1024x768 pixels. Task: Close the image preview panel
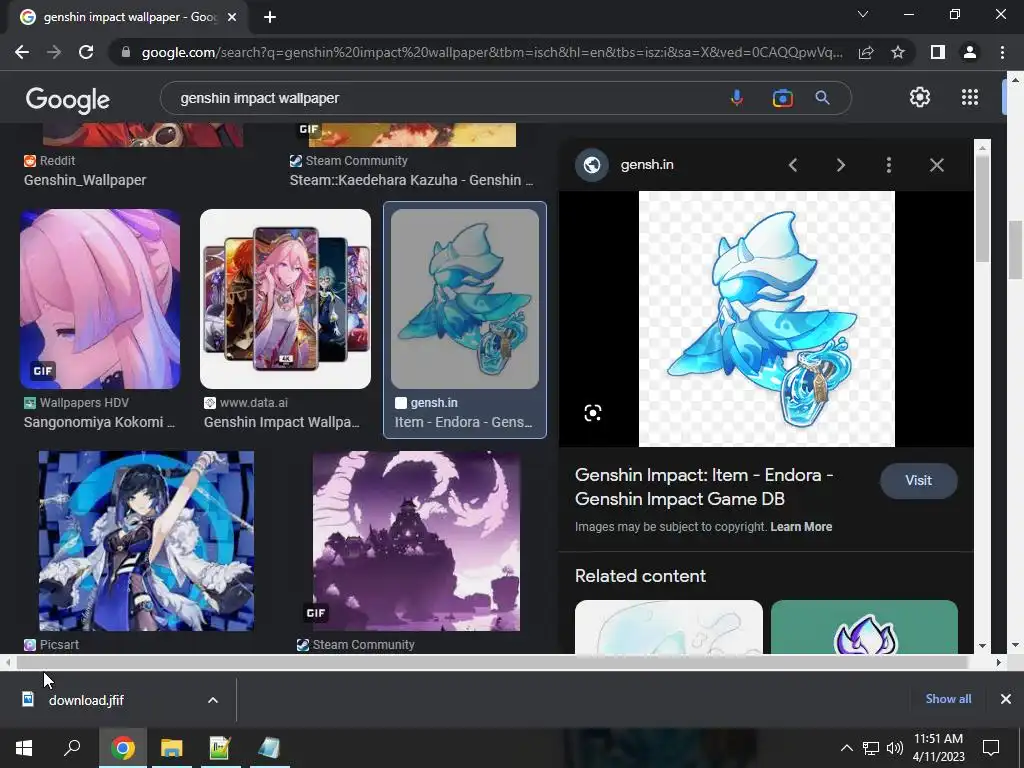(936, 165)
